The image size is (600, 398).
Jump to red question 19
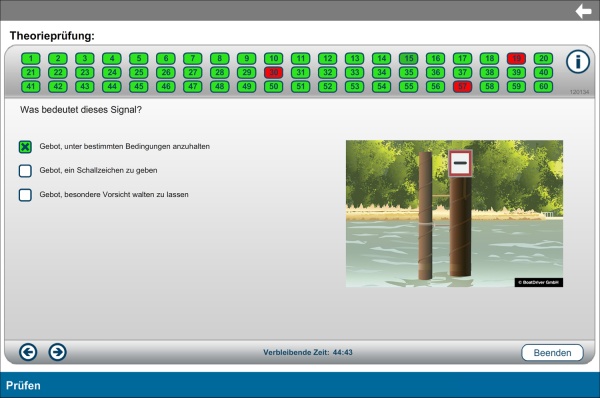(x=516, y=59)
